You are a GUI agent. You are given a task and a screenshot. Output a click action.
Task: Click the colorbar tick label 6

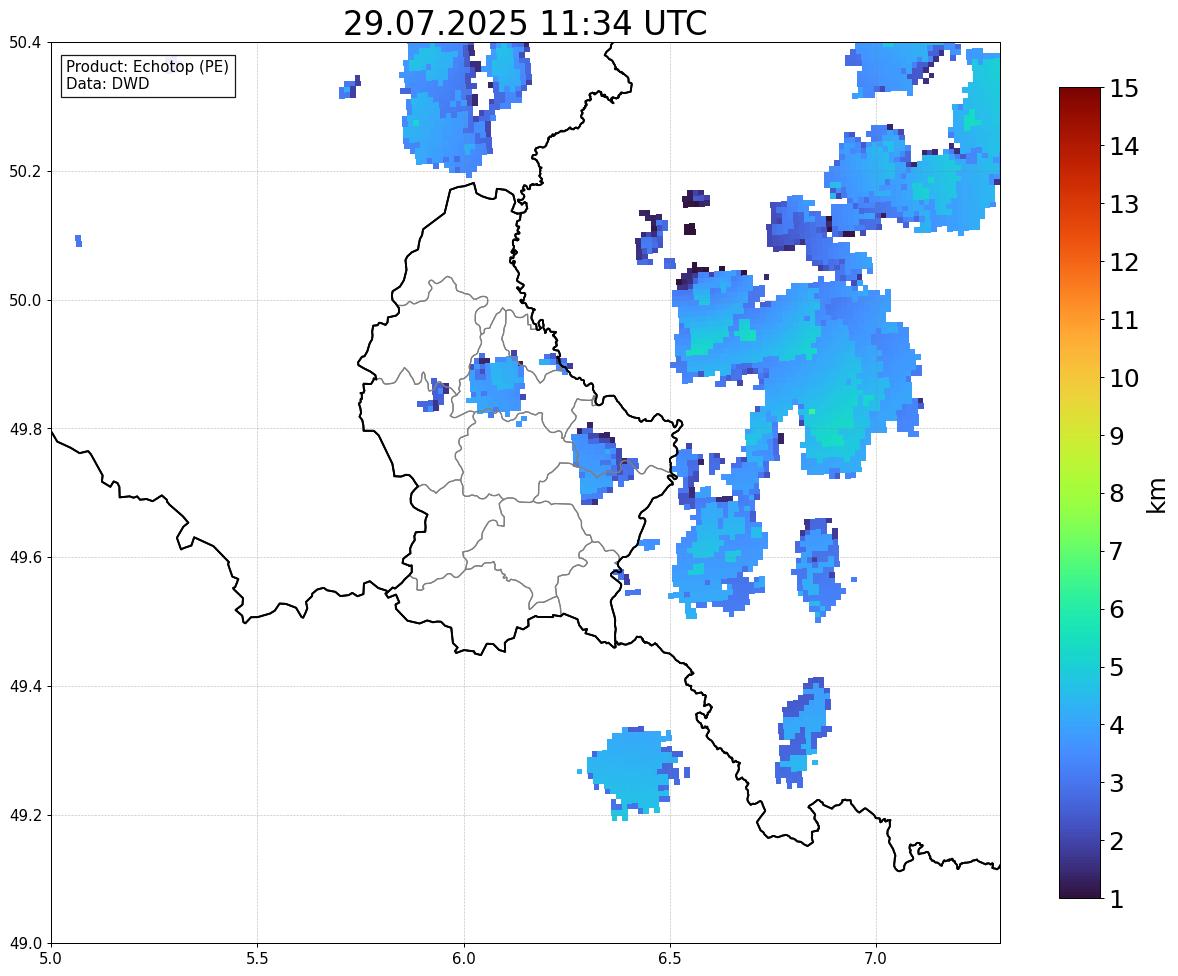(x=1117, y=609)
